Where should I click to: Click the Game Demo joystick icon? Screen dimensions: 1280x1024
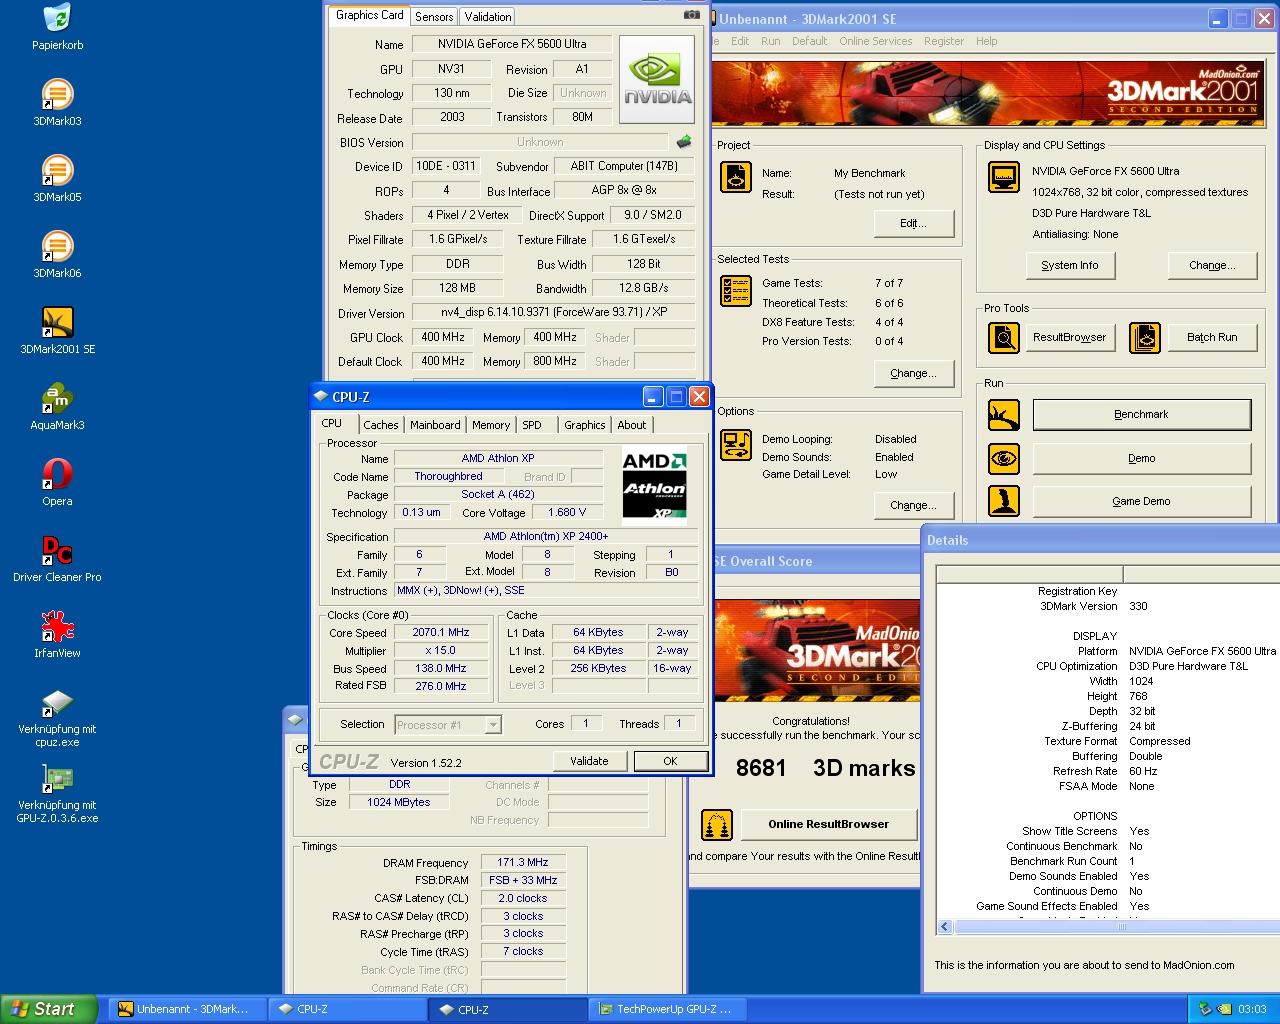click(x=1004, y=501)
